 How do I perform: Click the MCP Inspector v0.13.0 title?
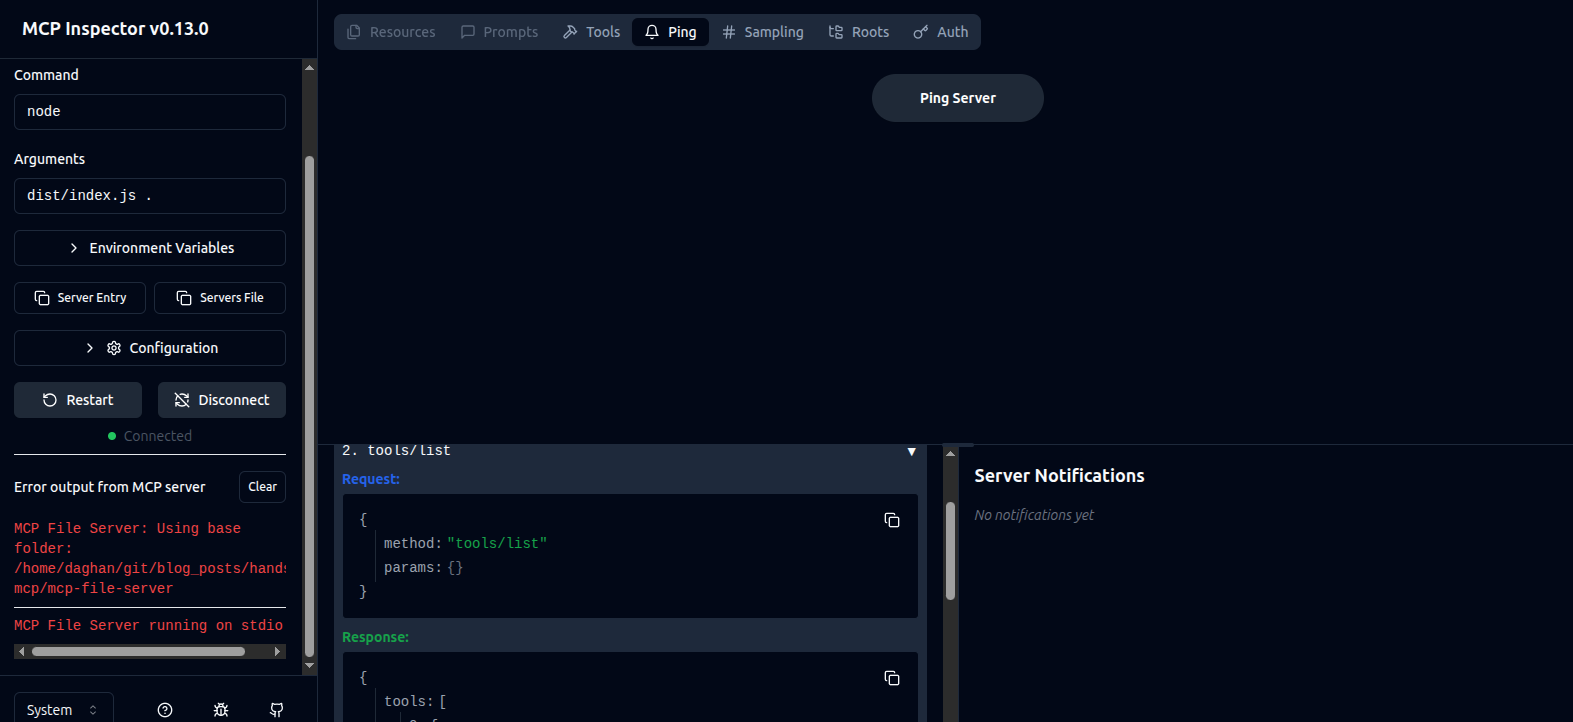click(115, 29)
